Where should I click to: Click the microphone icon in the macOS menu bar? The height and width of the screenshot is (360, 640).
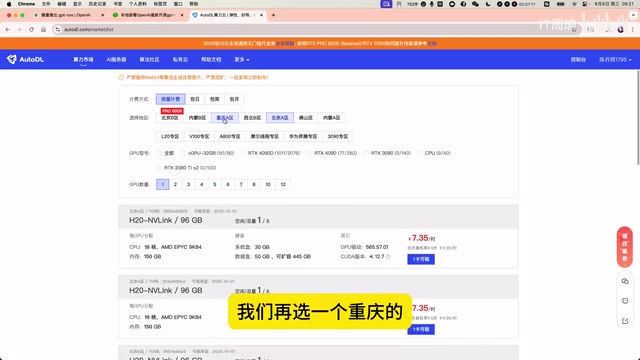(431, 4)
